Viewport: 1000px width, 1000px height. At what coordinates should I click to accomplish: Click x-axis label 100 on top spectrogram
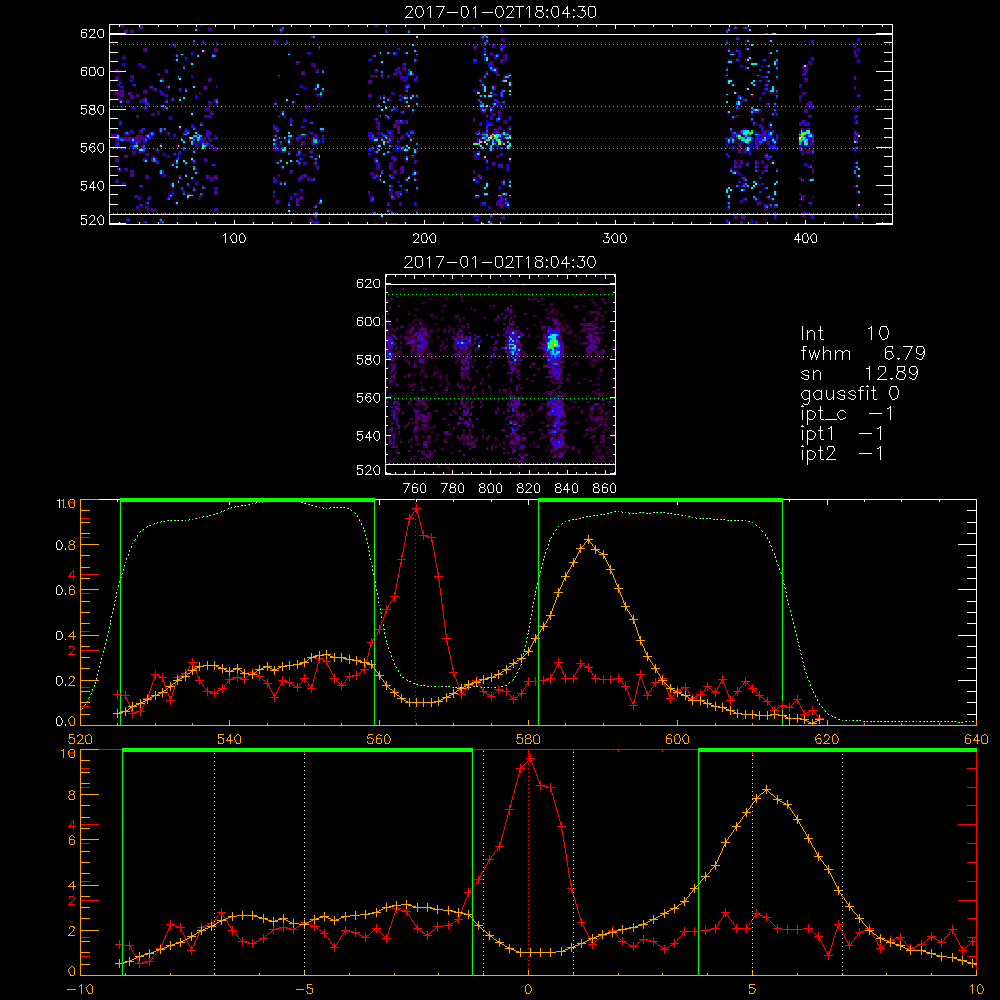click(x=234, y=239)
